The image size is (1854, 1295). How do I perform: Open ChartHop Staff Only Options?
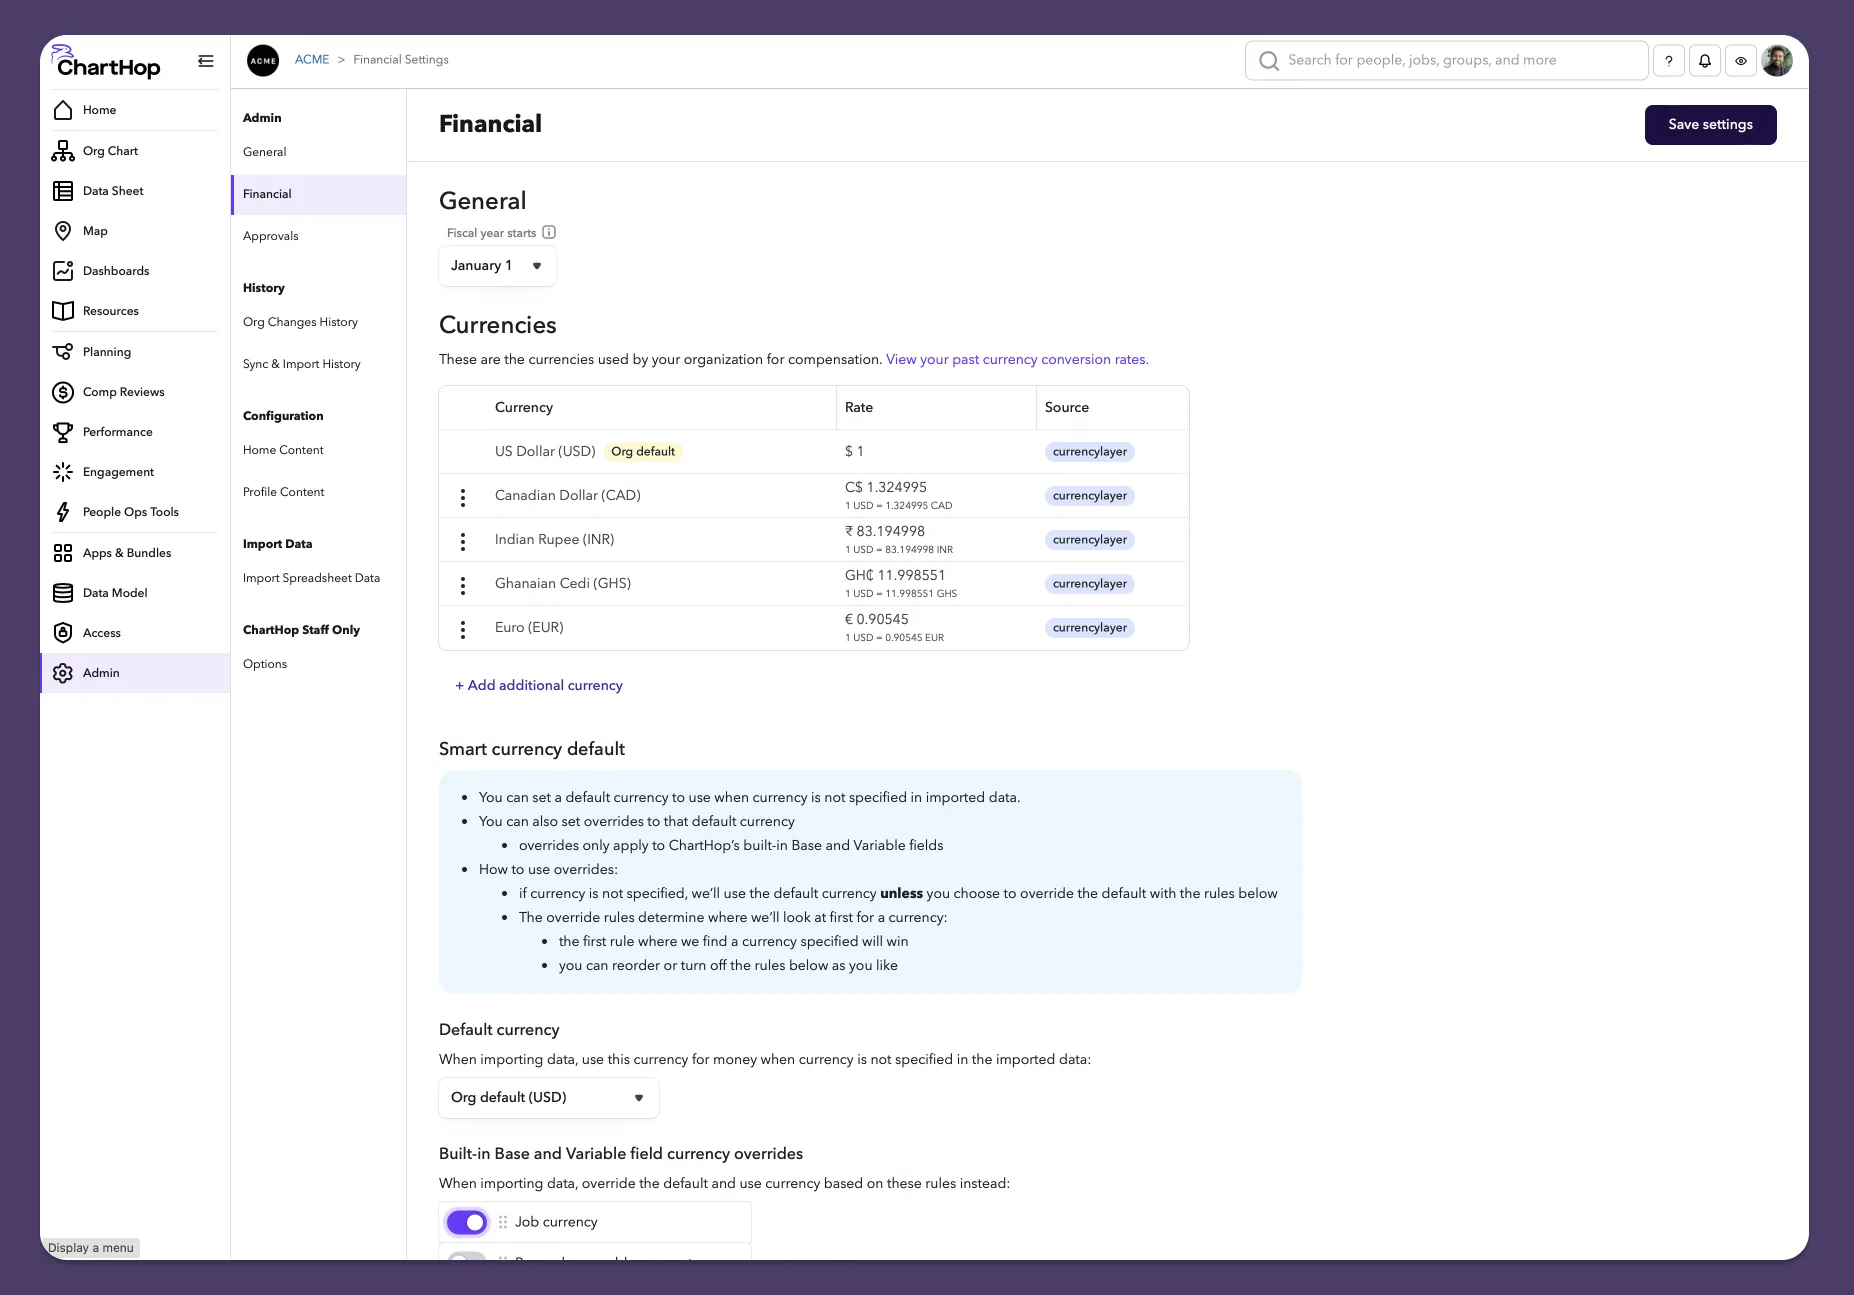click(264, 664)
